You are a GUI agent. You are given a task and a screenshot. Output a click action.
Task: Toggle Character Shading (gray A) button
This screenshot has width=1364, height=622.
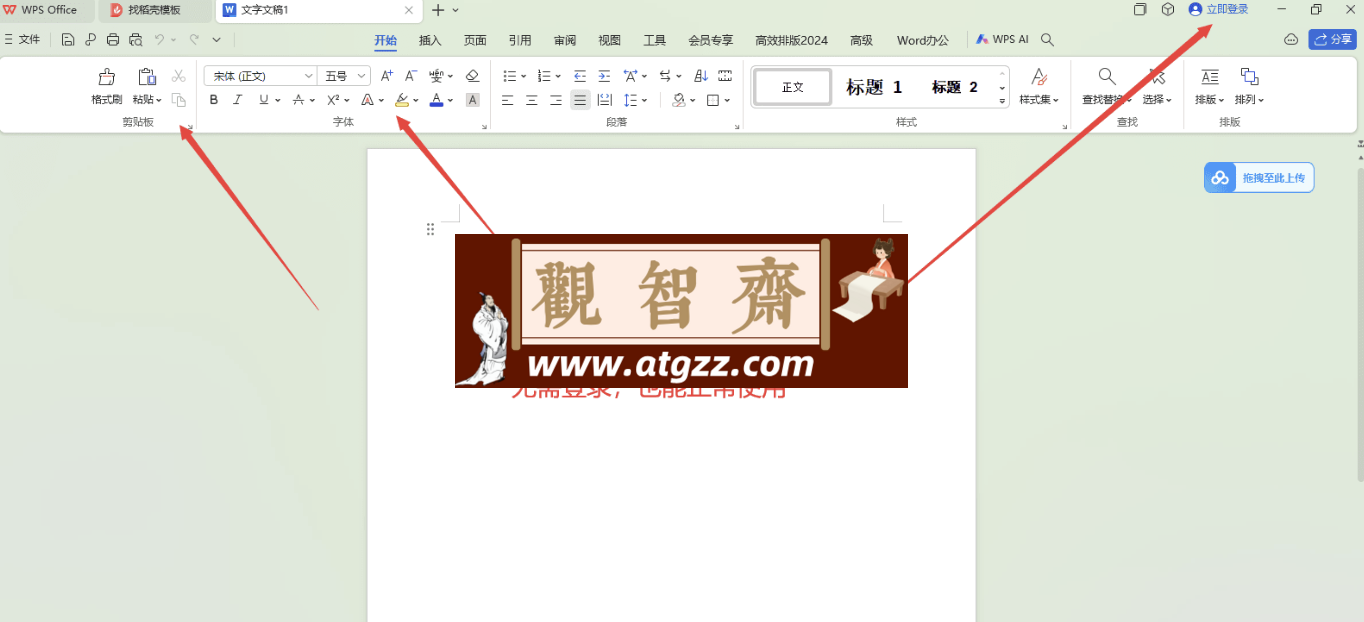[473, 100]
